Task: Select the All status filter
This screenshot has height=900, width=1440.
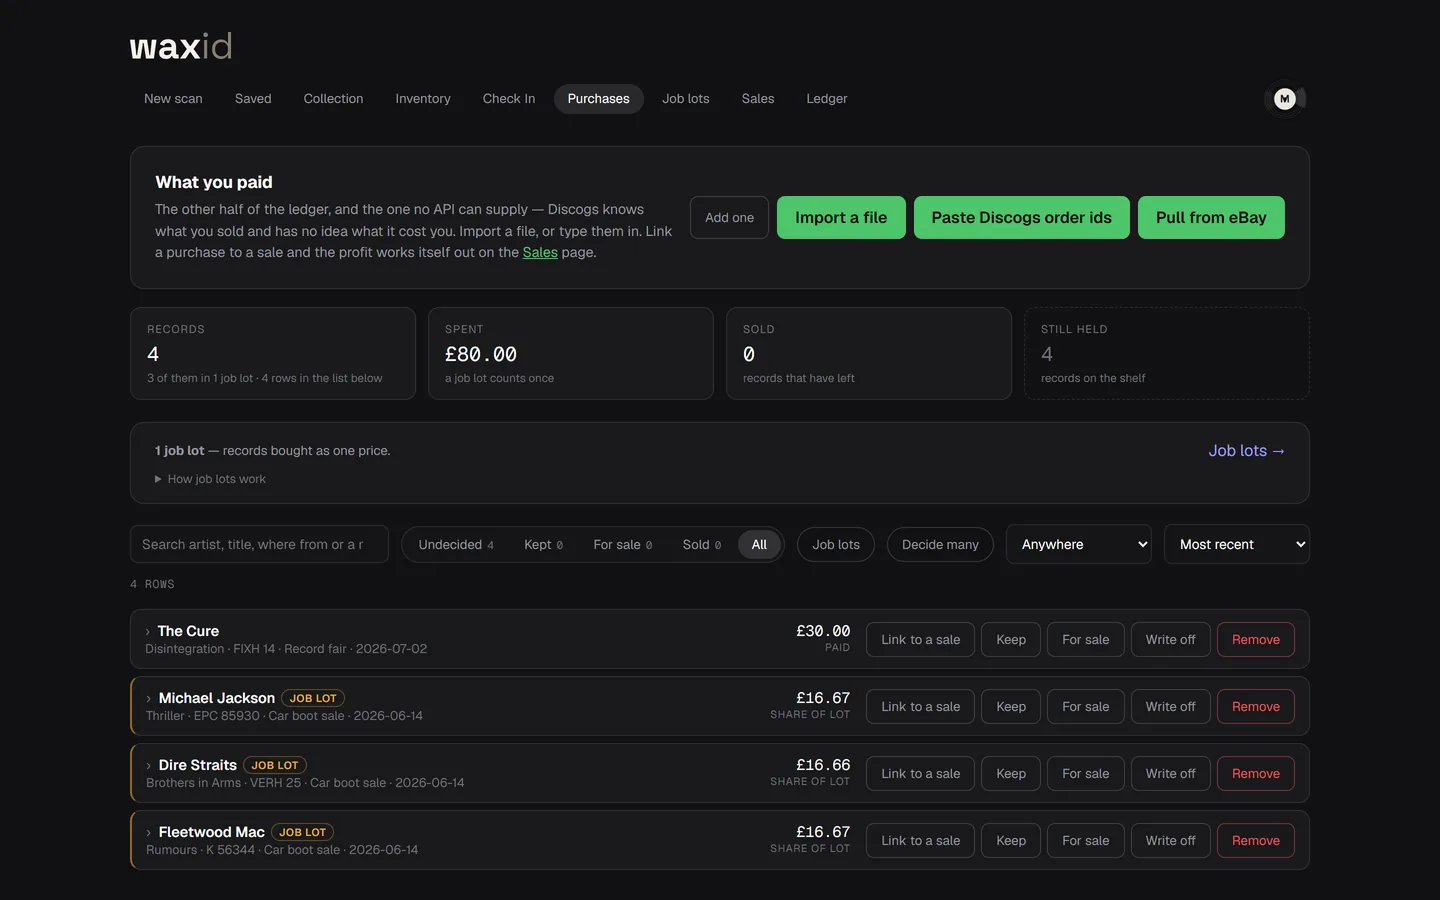Action: coord(759,545)
